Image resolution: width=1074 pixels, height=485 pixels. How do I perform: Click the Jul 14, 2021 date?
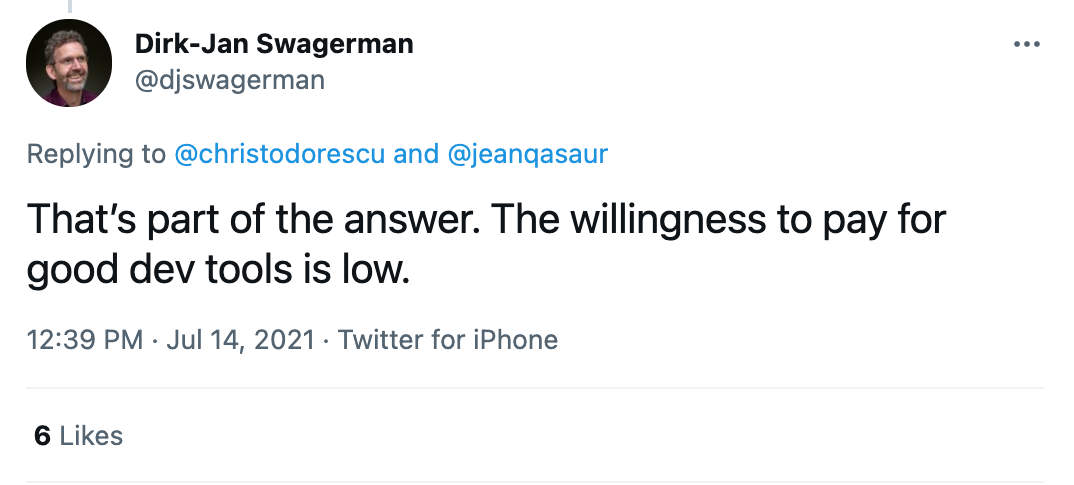tap(240, 340)
